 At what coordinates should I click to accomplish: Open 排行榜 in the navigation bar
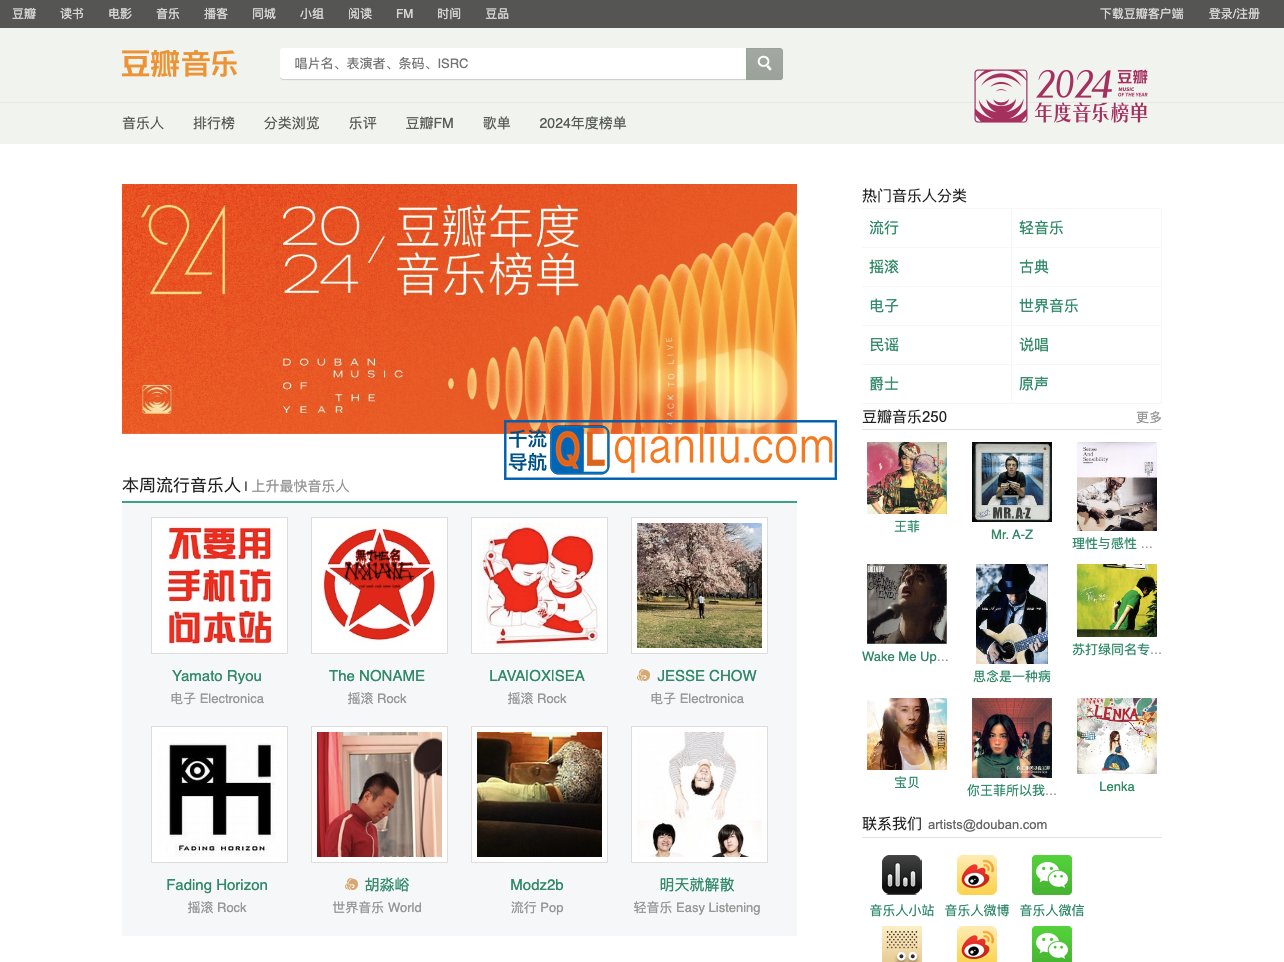(213, 123)
